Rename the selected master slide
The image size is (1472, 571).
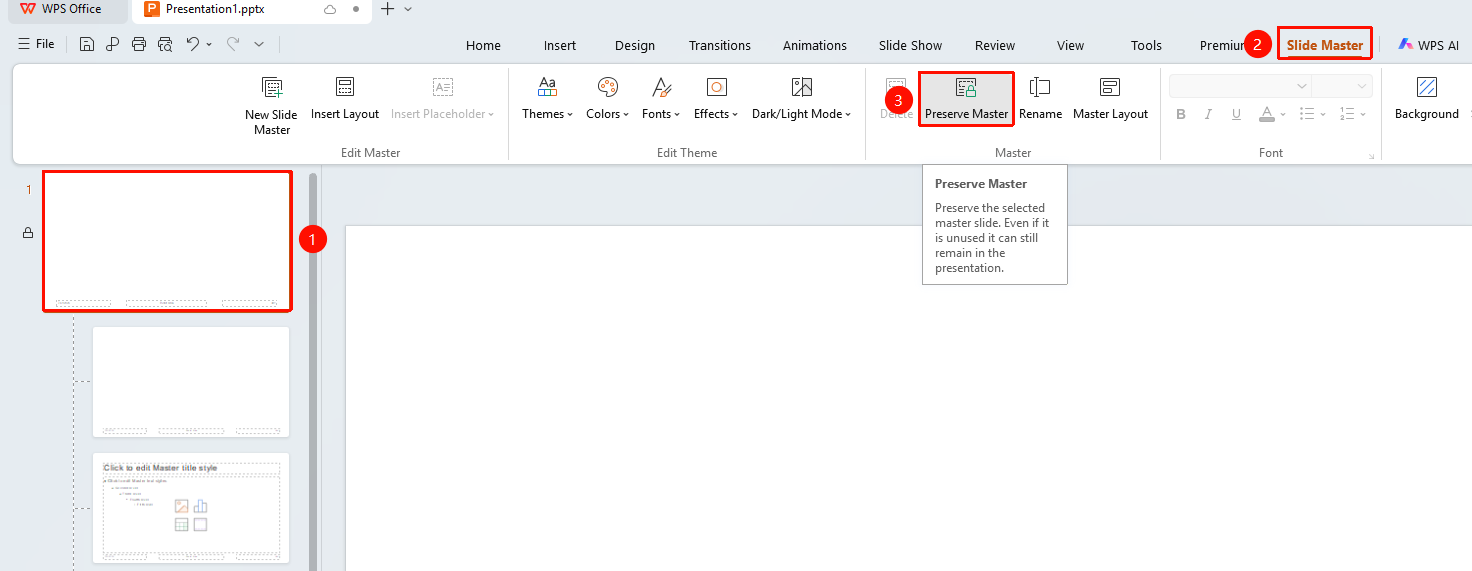click(1040, 98)
